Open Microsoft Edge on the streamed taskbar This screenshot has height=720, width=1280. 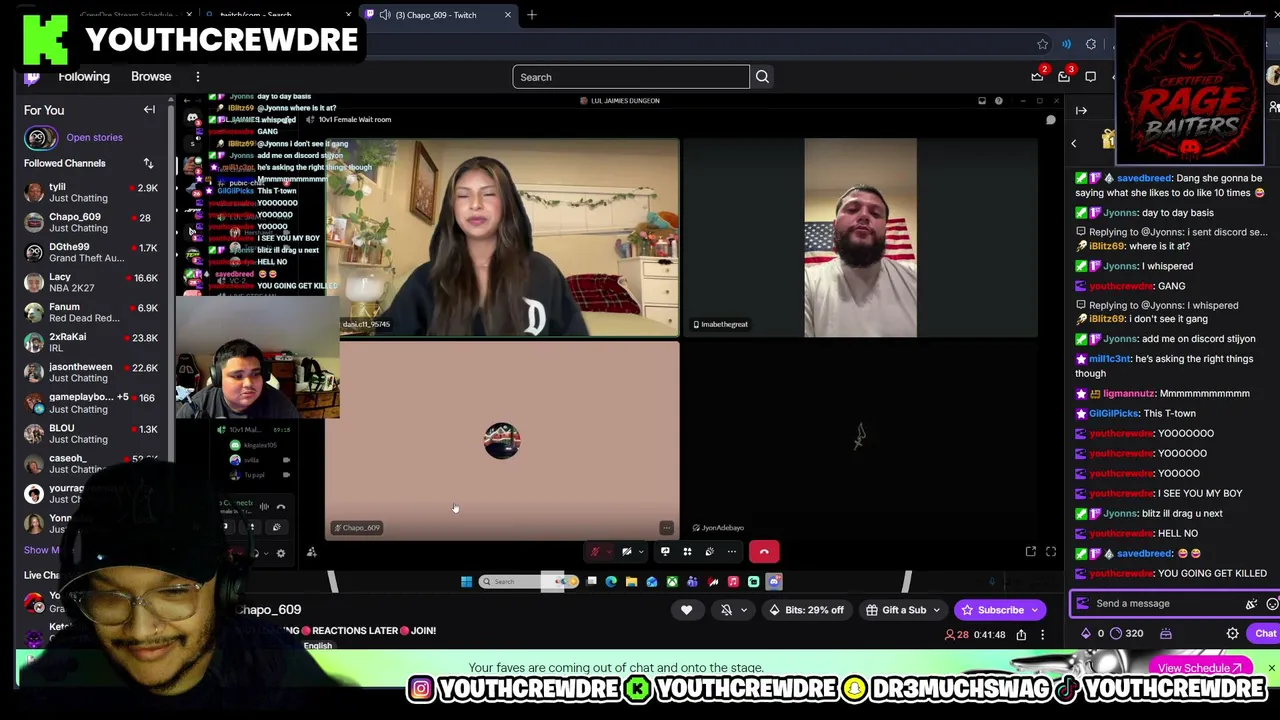click(611, 582)
